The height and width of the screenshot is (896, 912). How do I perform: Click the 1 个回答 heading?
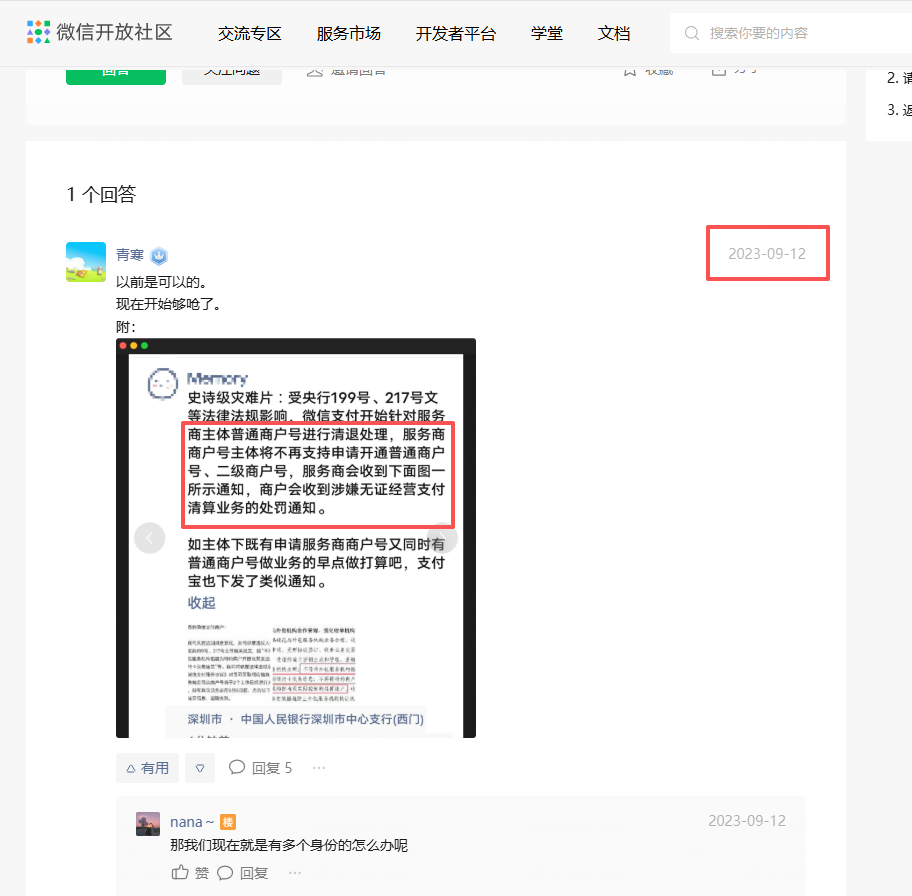101,194
